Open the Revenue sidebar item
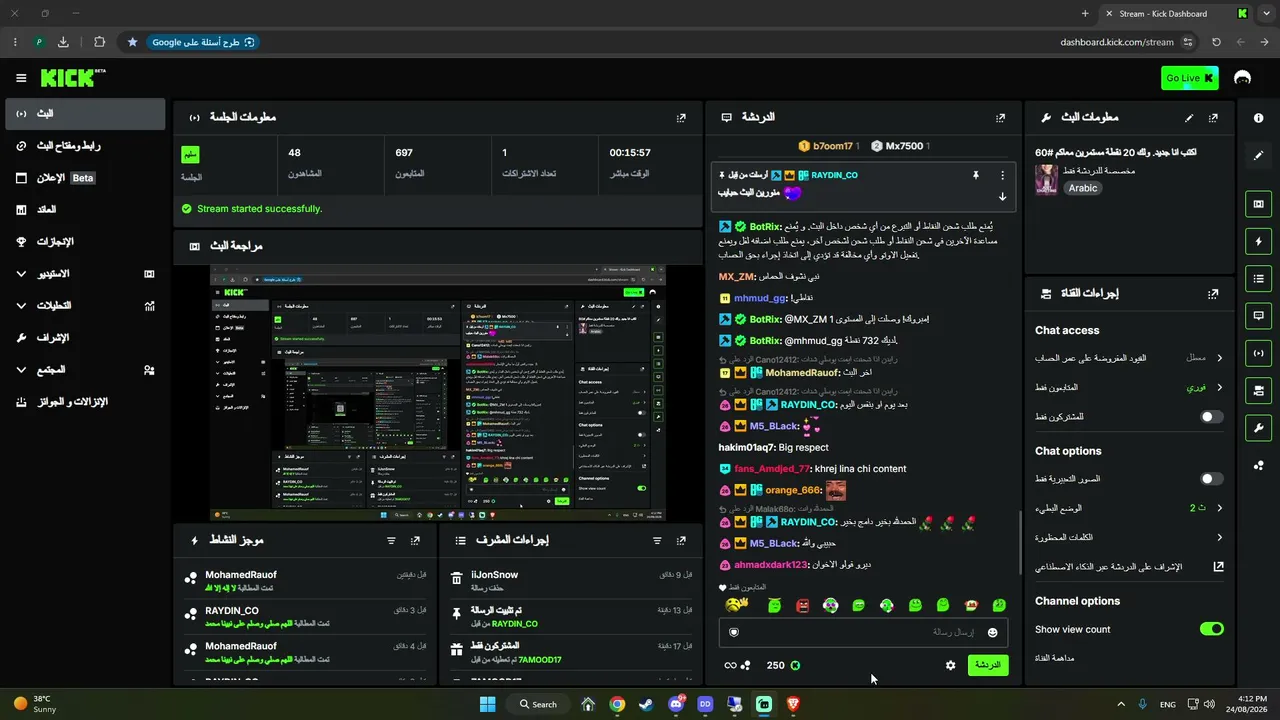The width and height of the screenshot is (1280, 720). tap(84, 210)
